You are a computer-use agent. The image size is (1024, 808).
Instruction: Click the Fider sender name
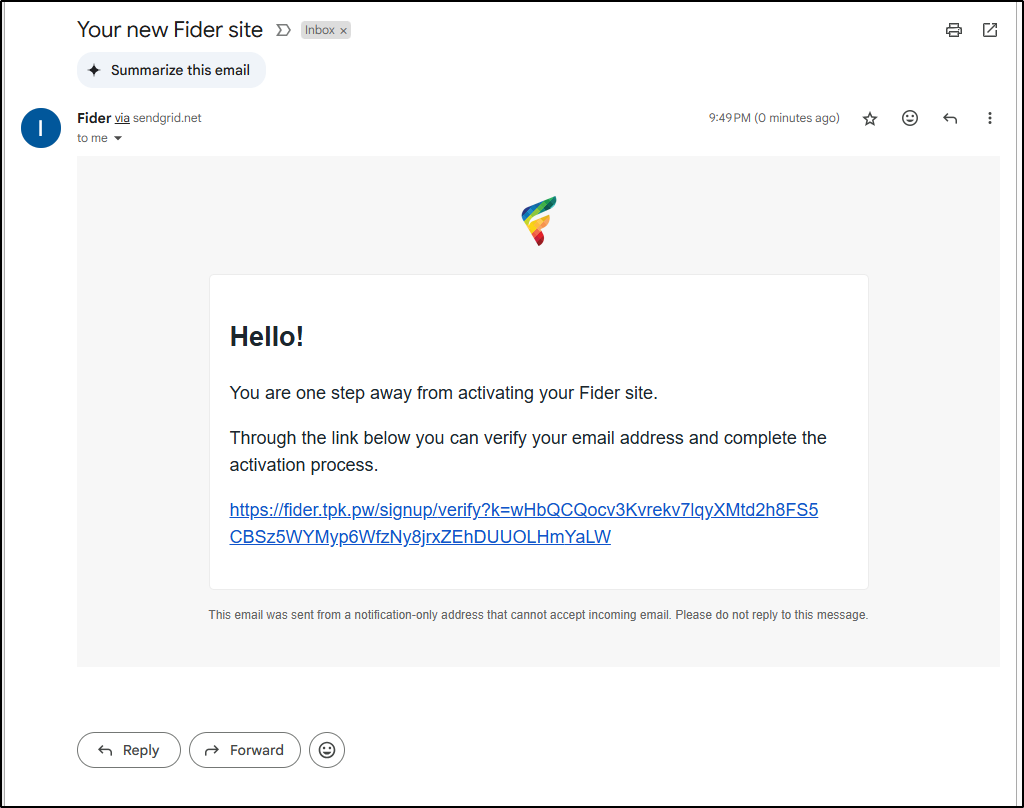point(94,118)
